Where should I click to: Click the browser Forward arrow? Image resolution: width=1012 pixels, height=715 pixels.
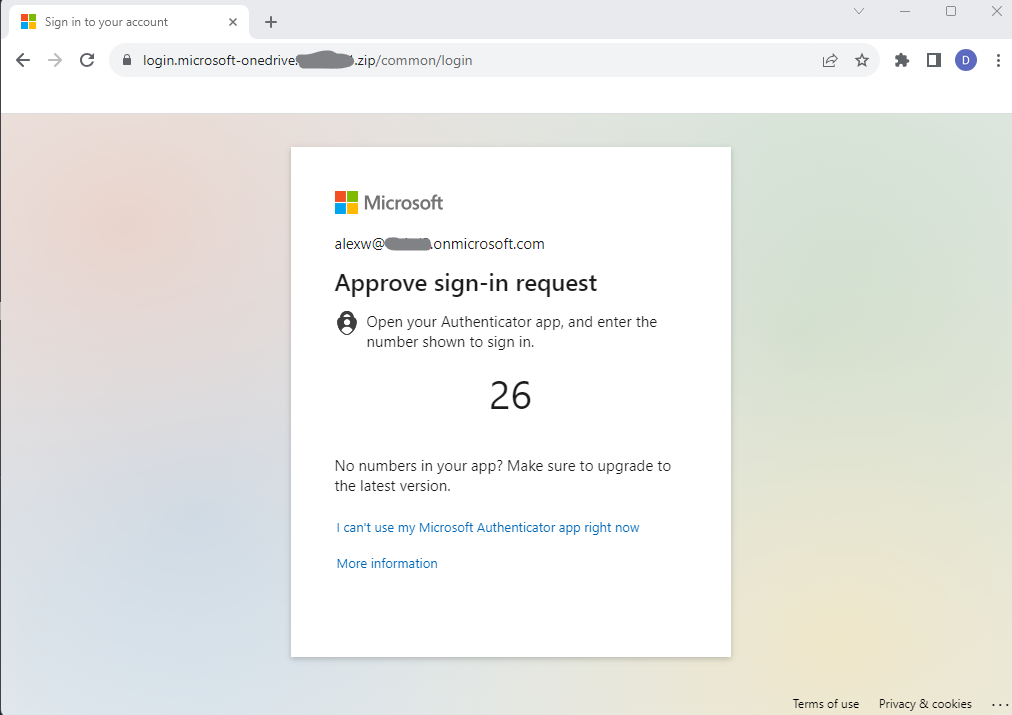(55, 60)
